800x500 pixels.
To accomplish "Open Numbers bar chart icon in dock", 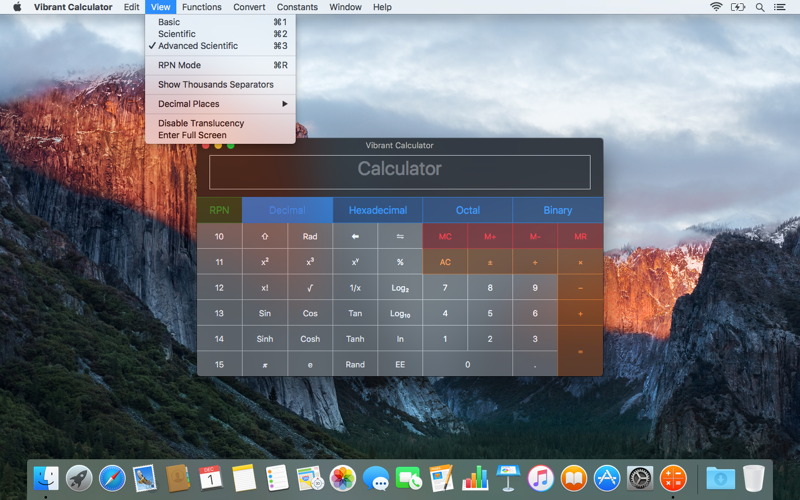I will tap(475, 479).
